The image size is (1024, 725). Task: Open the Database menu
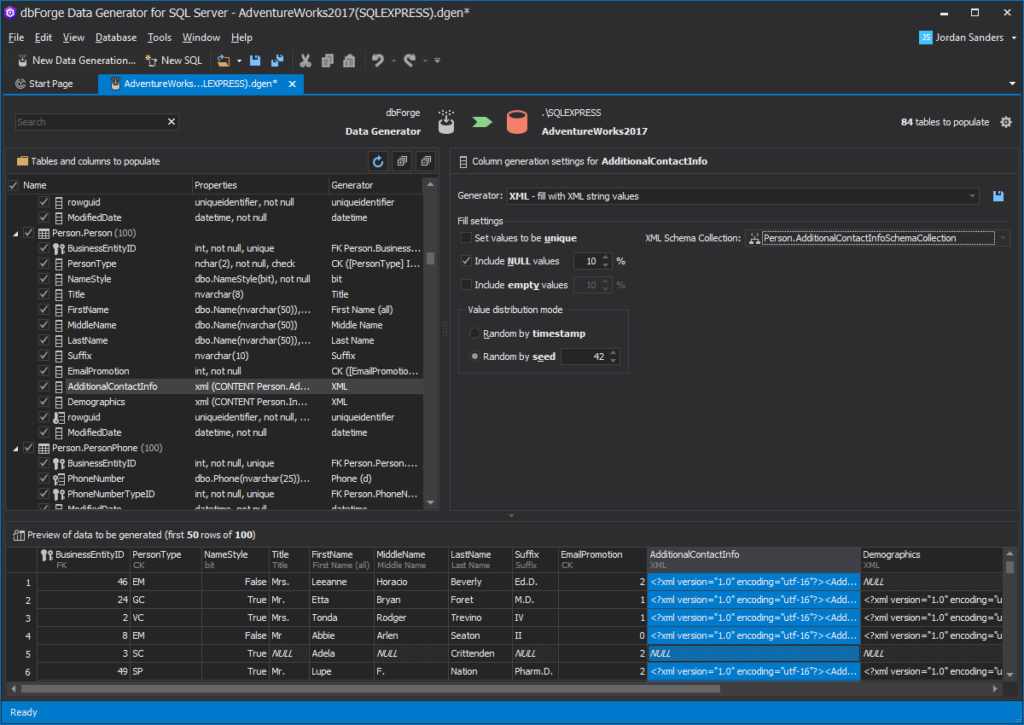pos(116,37)
